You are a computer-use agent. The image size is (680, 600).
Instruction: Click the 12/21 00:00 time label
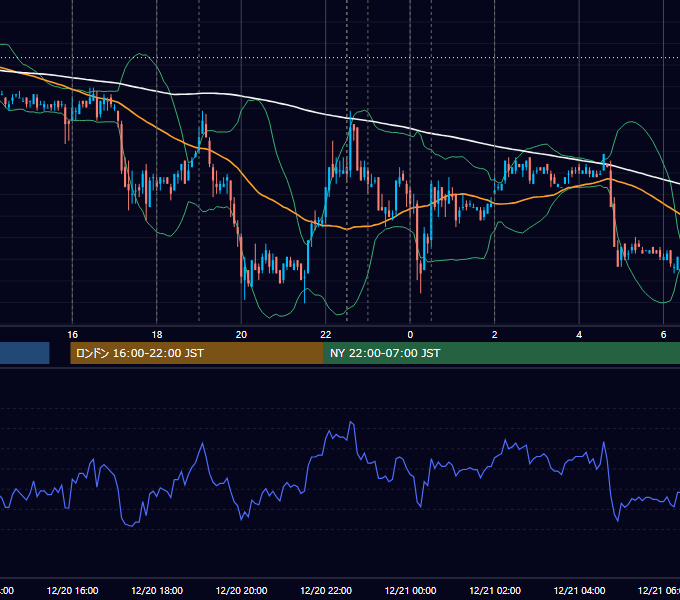coord(410,590)
